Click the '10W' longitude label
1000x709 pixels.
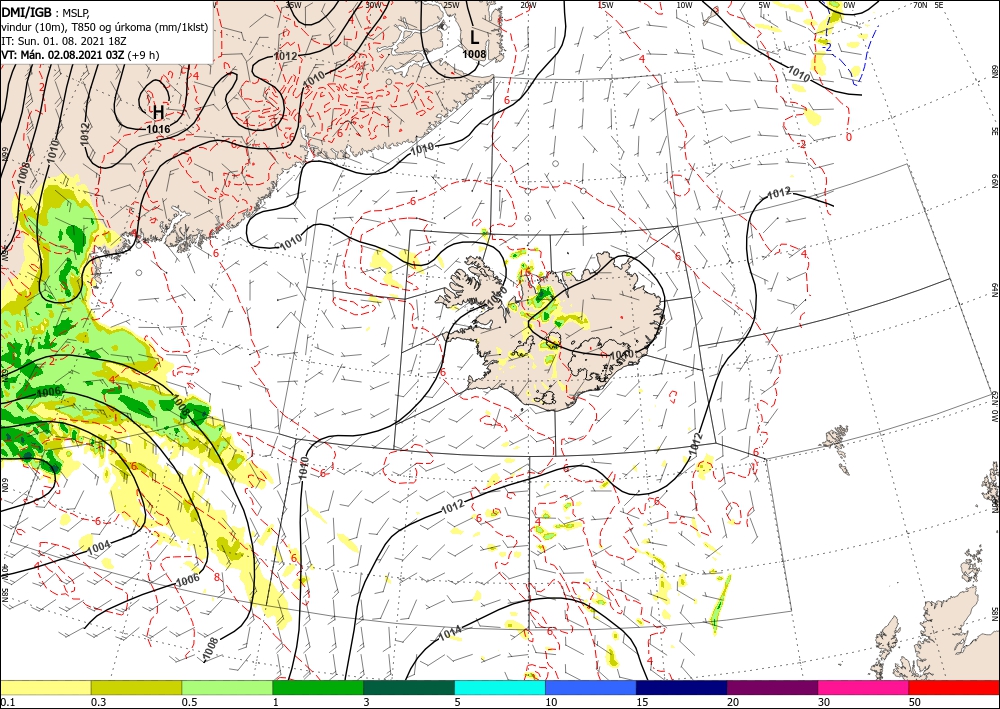coord(684,4)
